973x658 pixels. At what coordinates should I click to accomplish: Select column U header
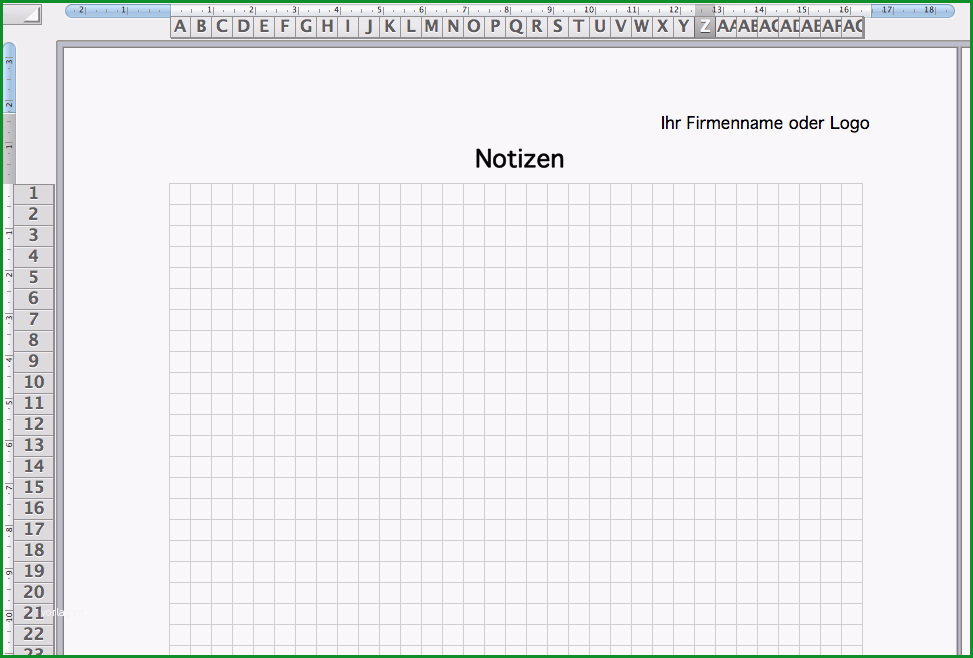pos(601,27)
